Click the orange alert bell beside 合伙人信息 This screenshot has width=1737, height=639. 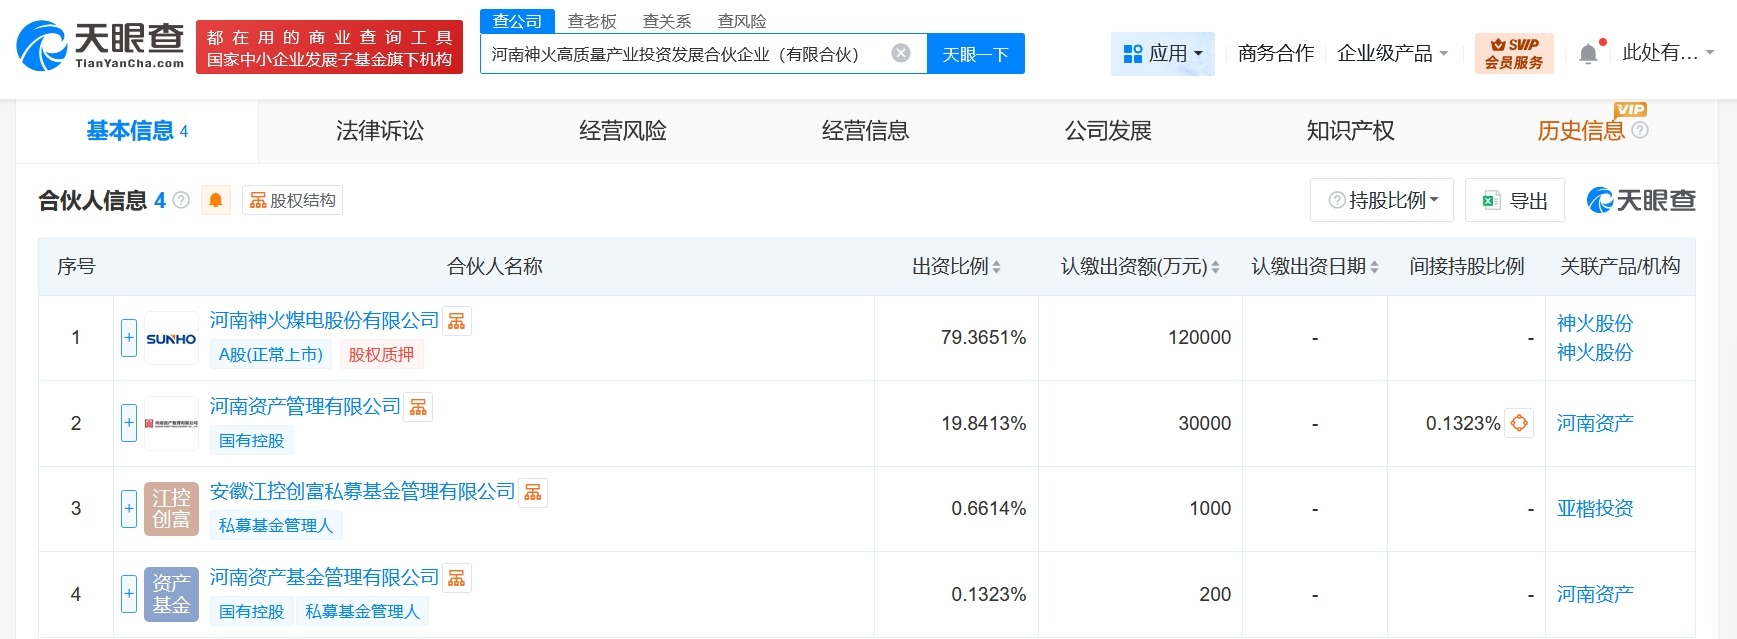coord(215,200)
